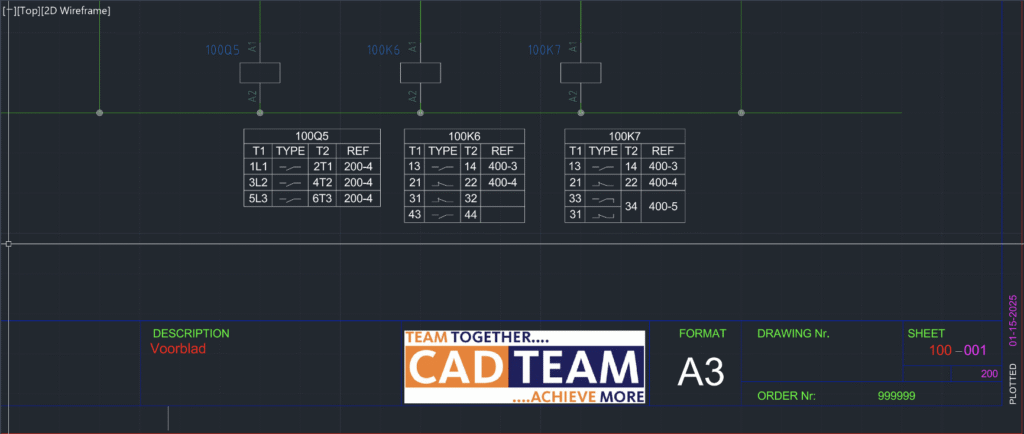1024x434 pixels.
Task: Select the blue 100Q5 tag above the coil
Action: coord(223,50)
